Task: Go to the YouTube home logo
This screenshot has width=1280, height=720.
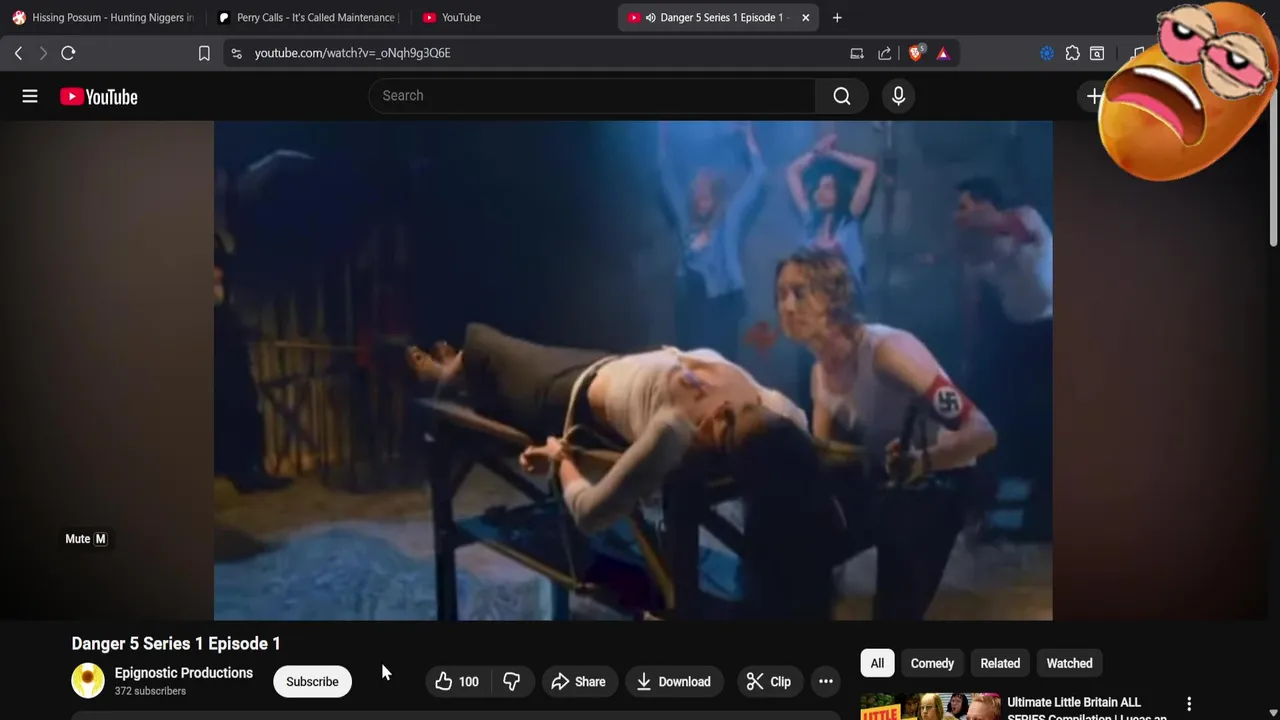Action: click(99, 97)
